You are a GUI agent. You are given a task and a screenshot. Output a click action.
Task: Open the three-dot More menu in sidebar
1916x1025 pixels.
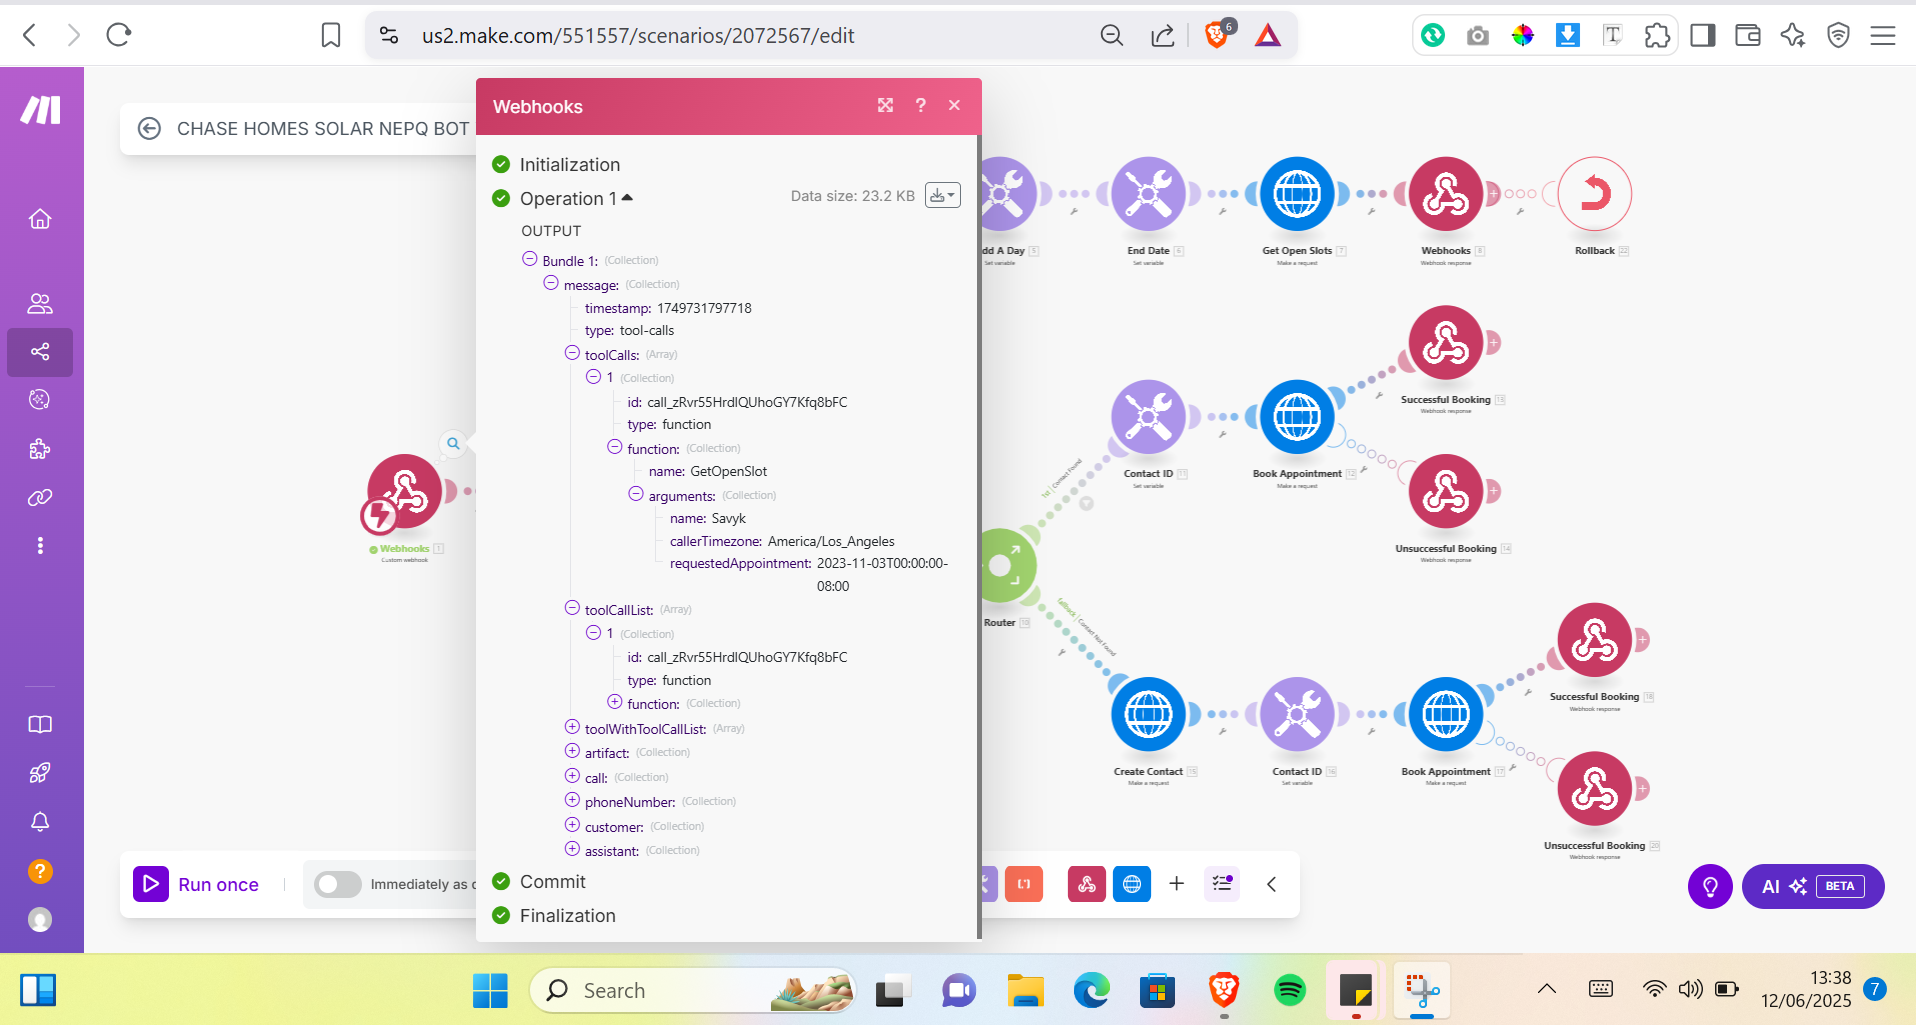pyautogui.click(x=40, y=545)
